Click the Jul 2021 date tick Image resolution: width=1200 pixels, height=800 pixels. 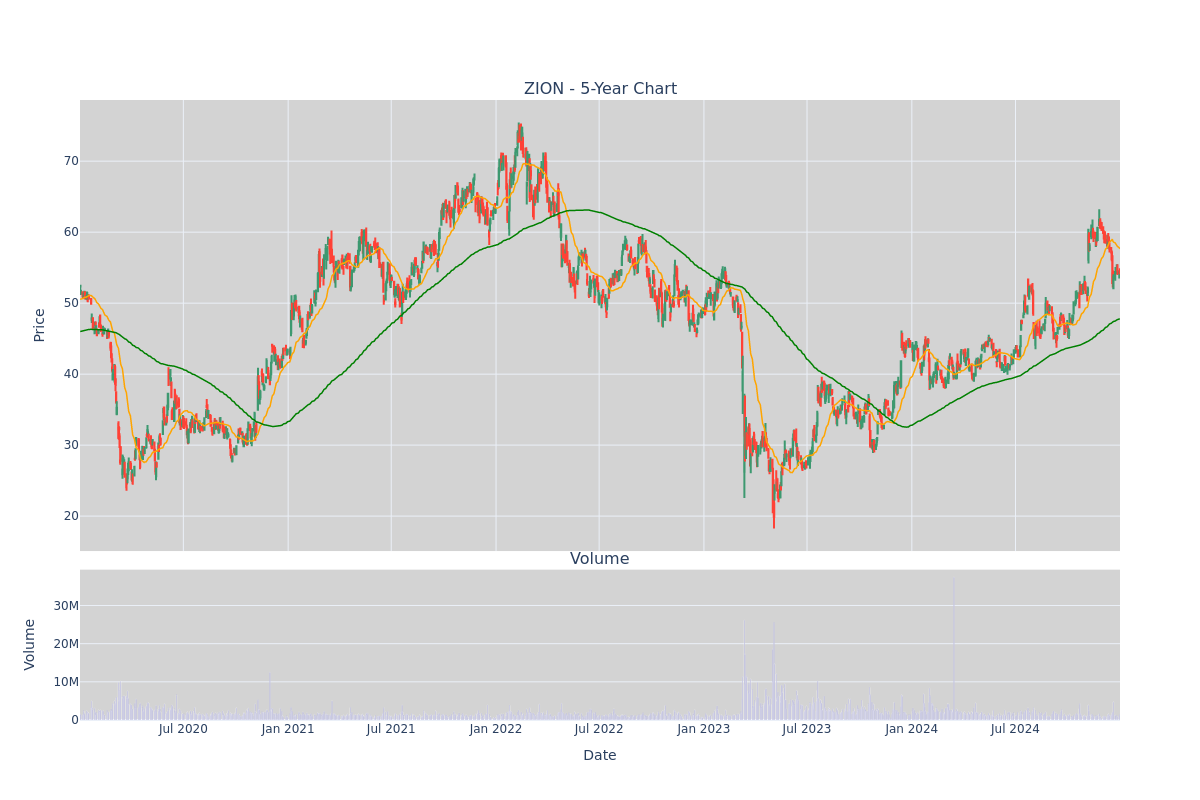(391, 729)
